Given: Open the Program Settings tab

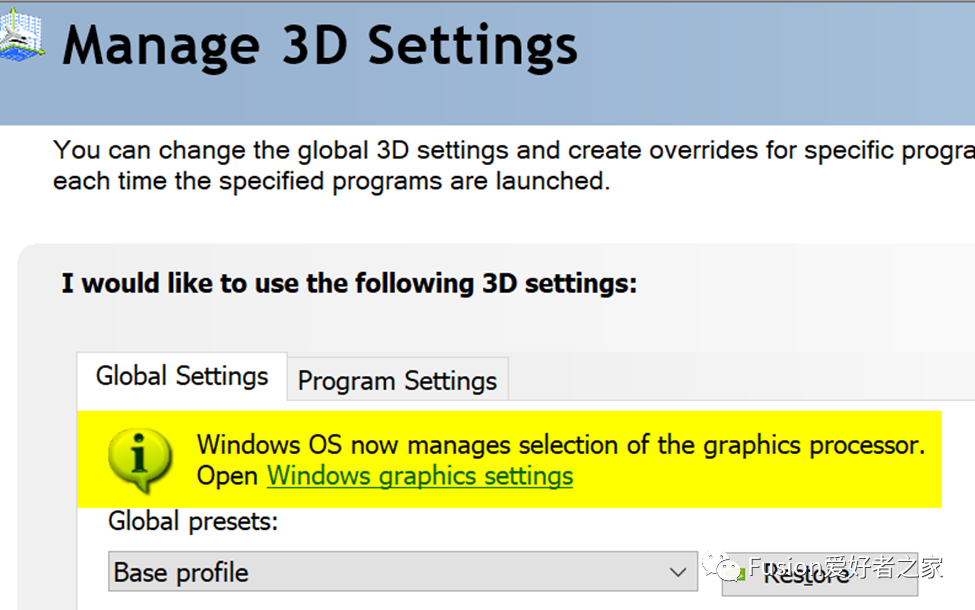Looking at the screenshot, I should pos(397,381).
